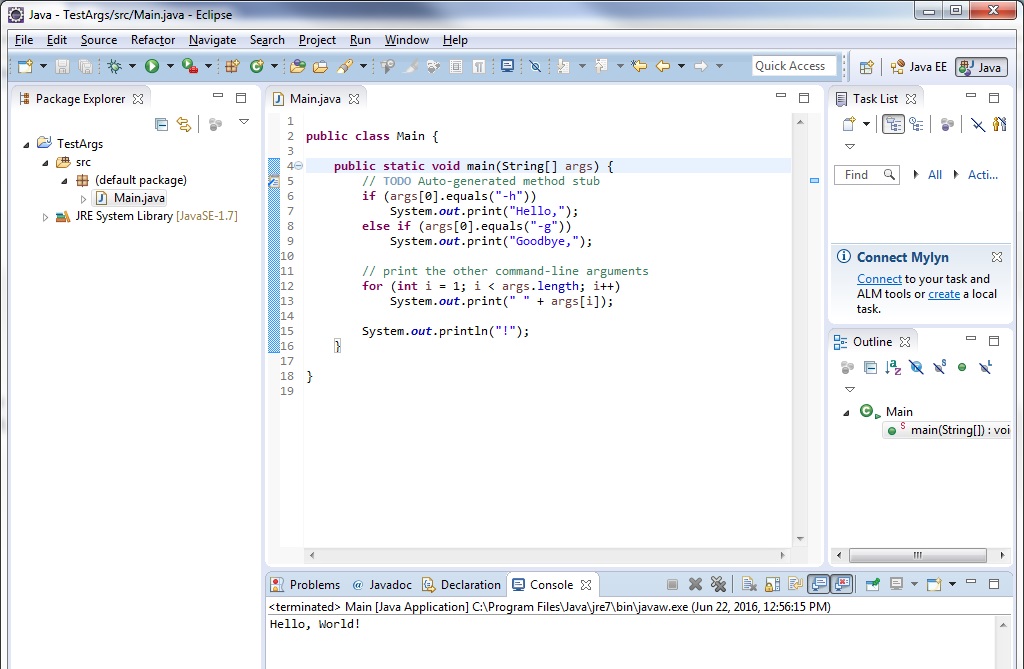The width and height of the screenshot is (1024, 669).
Task: Click Pin Console icon
Action: pyautogui.click(x=873, y=585)
